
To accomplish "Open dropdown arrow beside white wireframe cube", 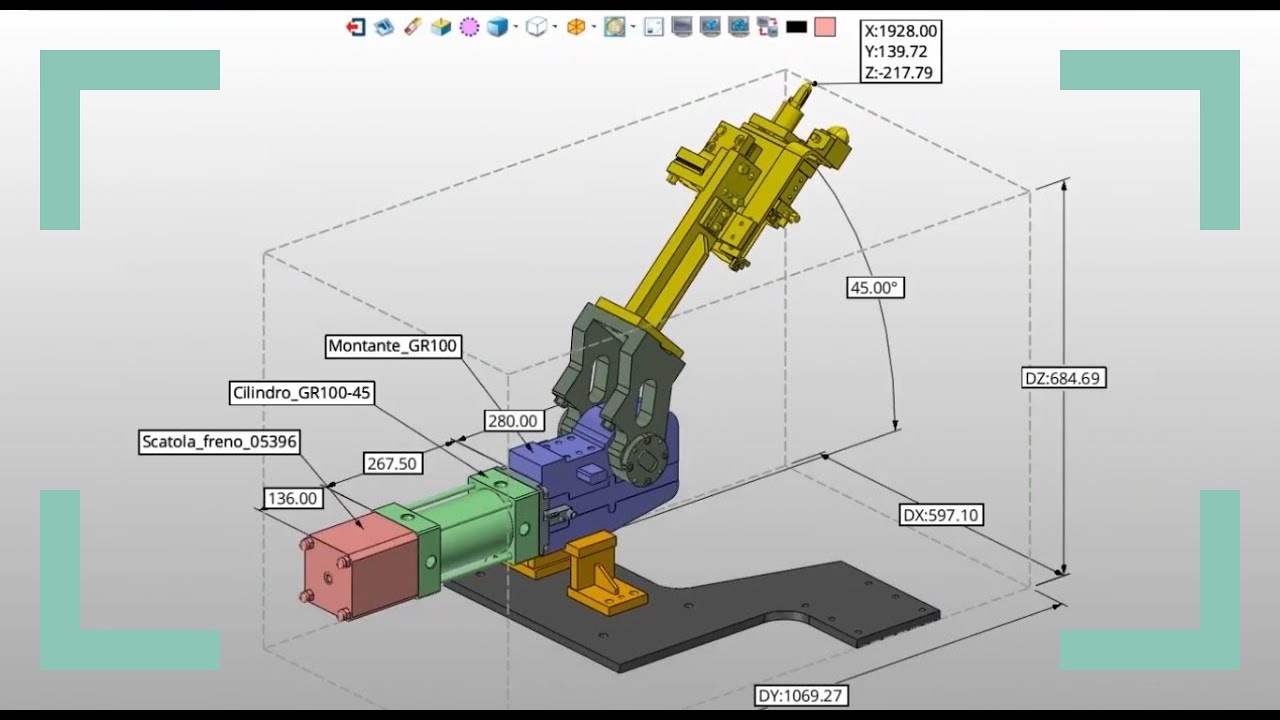I will coord(554,28).
